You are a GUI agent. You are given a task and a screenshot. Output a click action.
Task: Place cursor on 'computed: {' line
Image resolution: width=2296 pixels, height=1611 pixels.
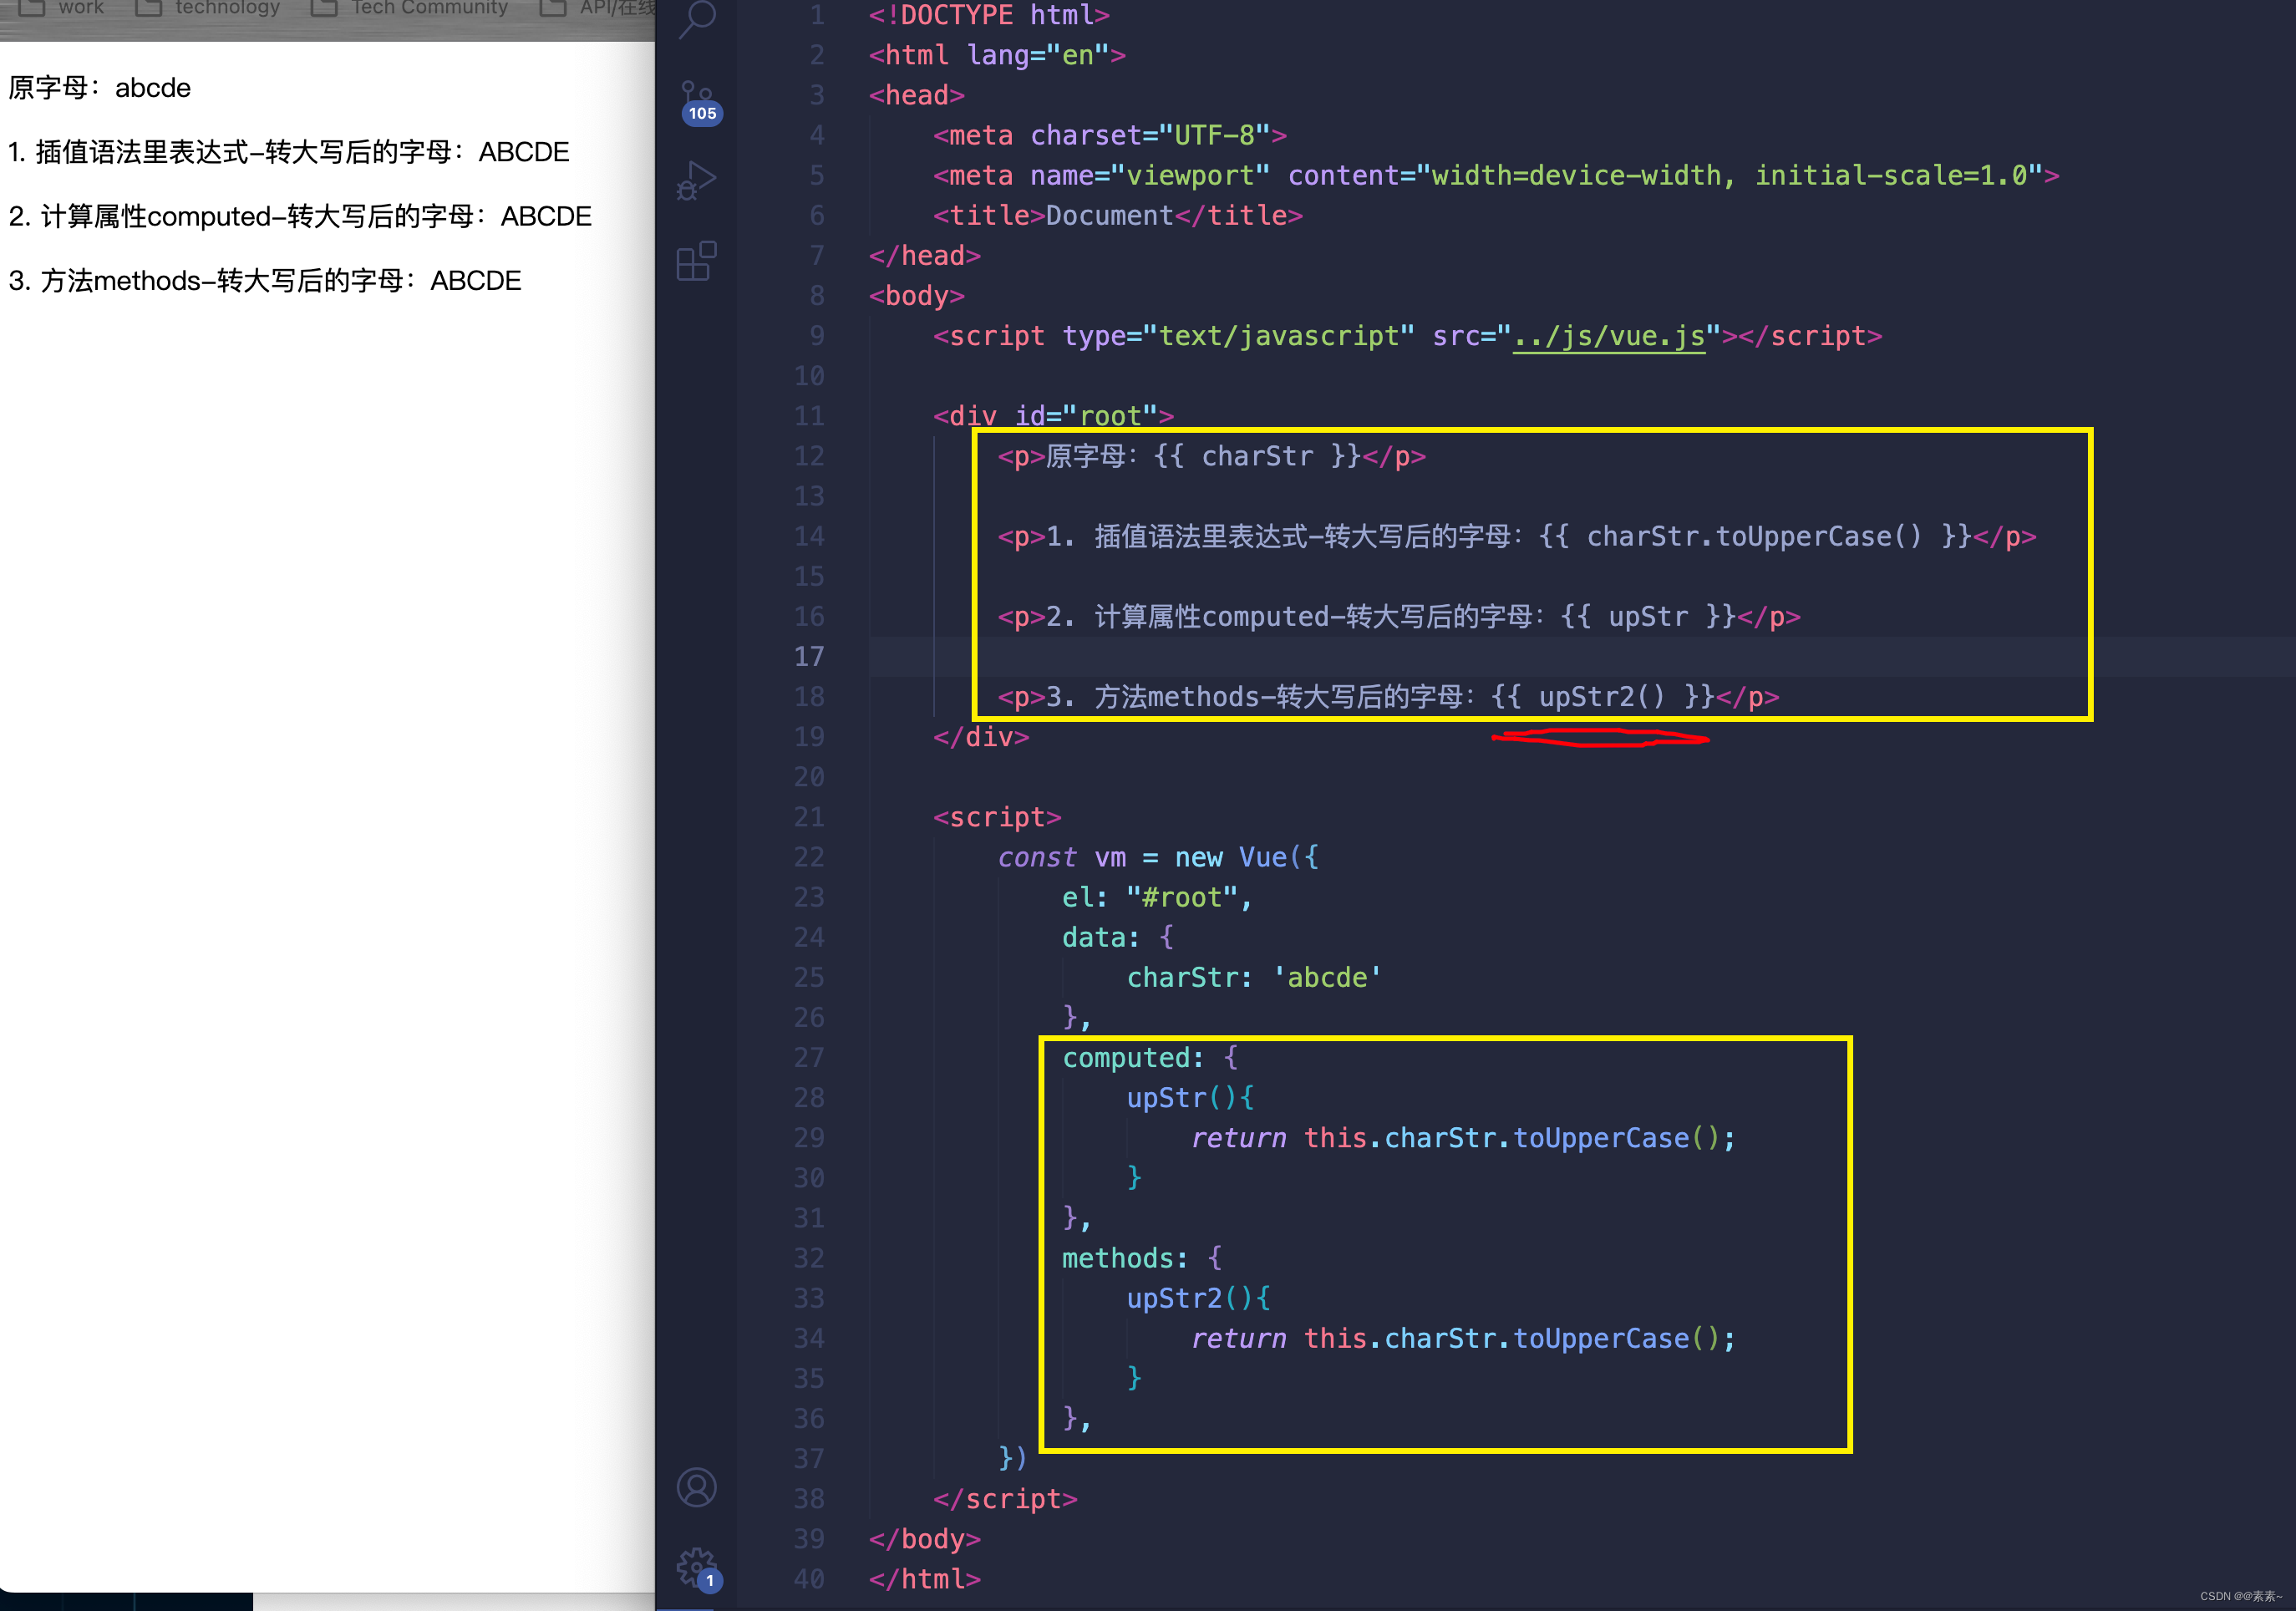pyautogui.click(x=1150, y=1058)
